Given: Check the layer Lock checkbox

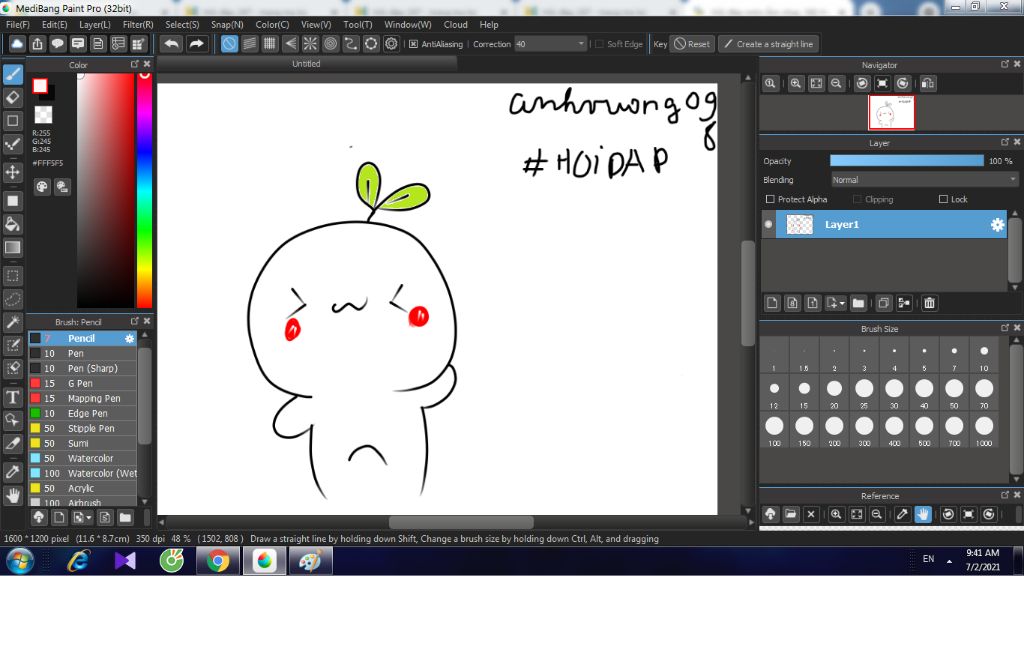Looking at the screenshot, I should click(943, 200).
